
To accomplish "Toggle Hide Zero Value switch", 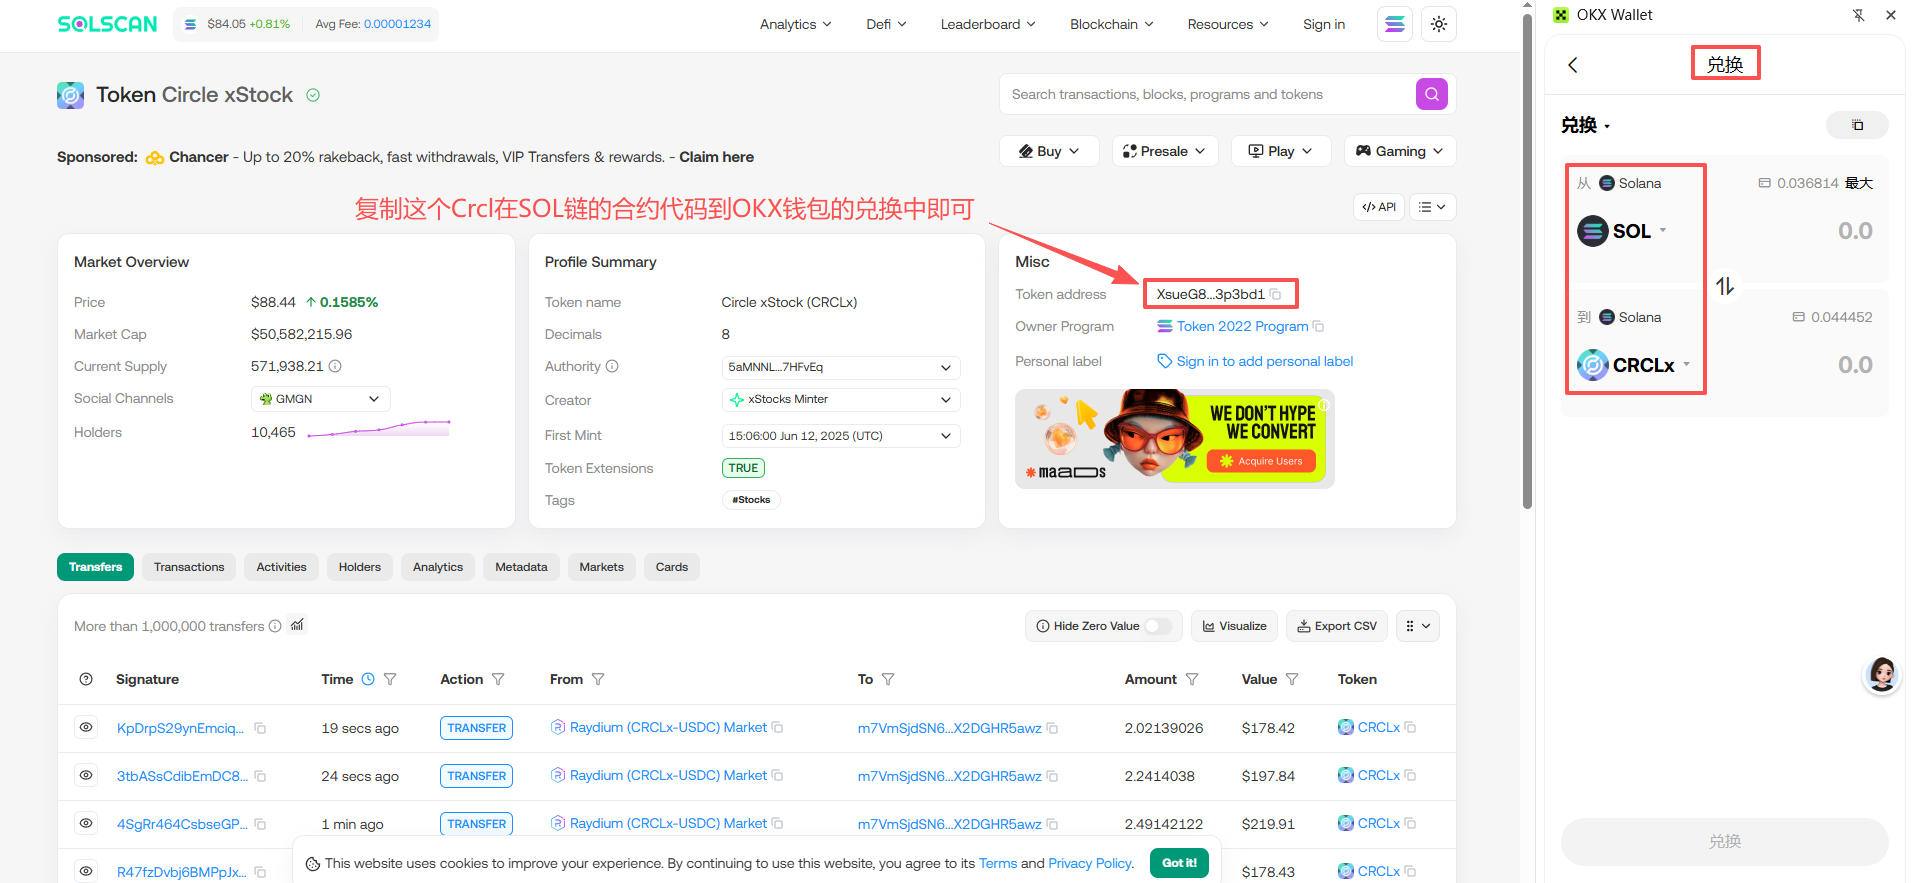I will click(x=1158, y=626).
